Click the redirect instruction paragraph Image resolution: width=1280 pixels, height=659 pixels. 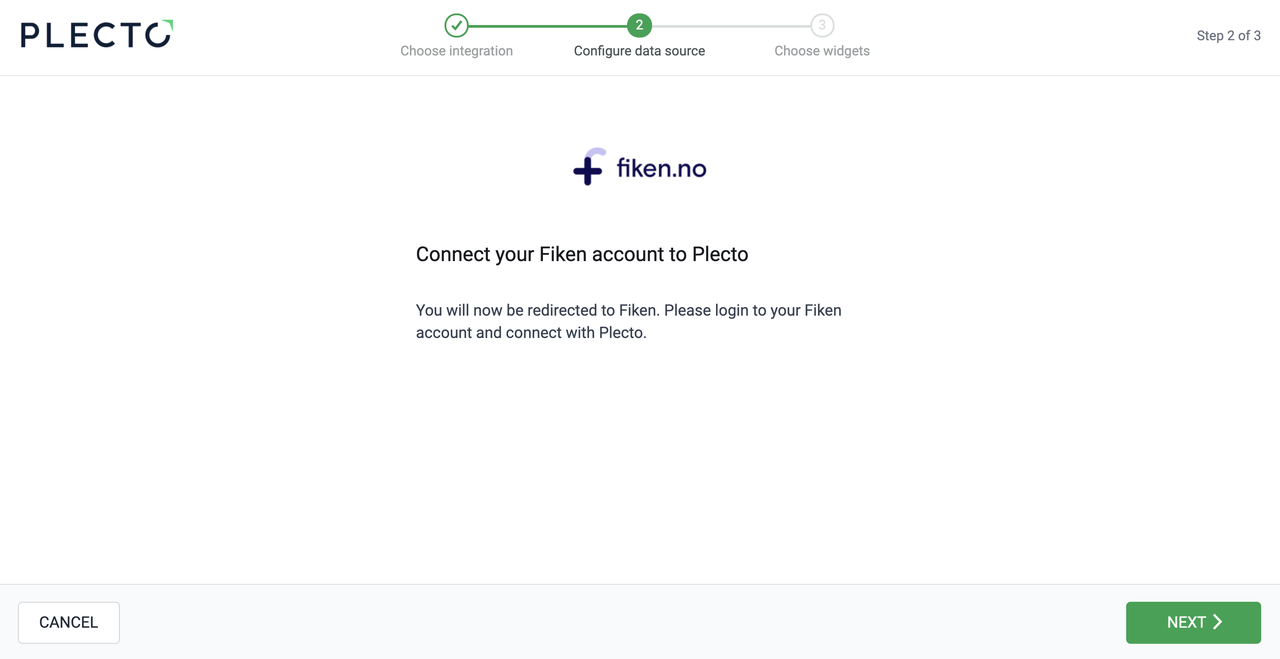pos(628,321)
